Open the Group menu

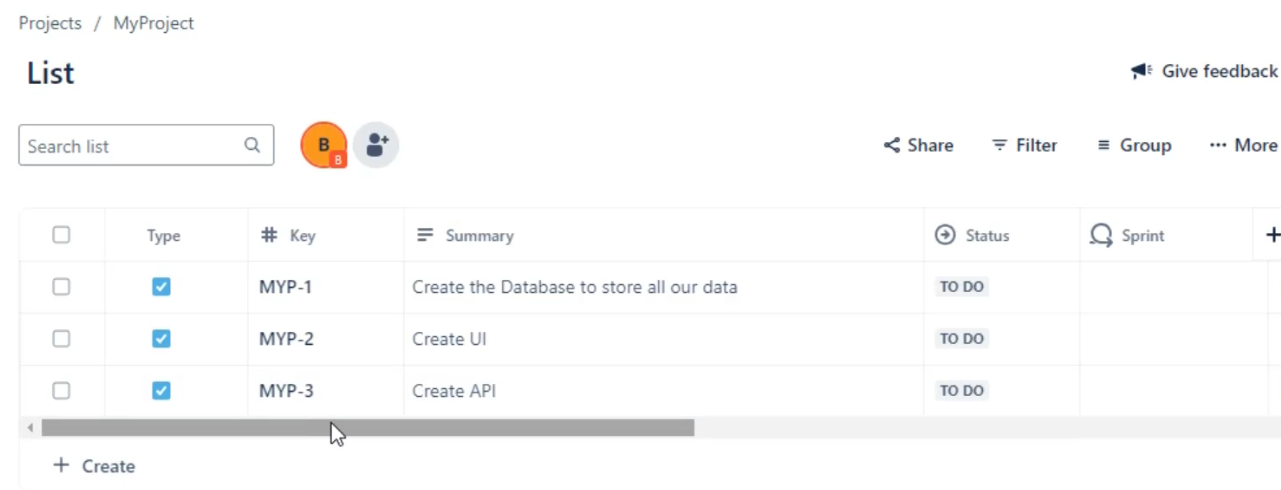tap(1134, 145)
